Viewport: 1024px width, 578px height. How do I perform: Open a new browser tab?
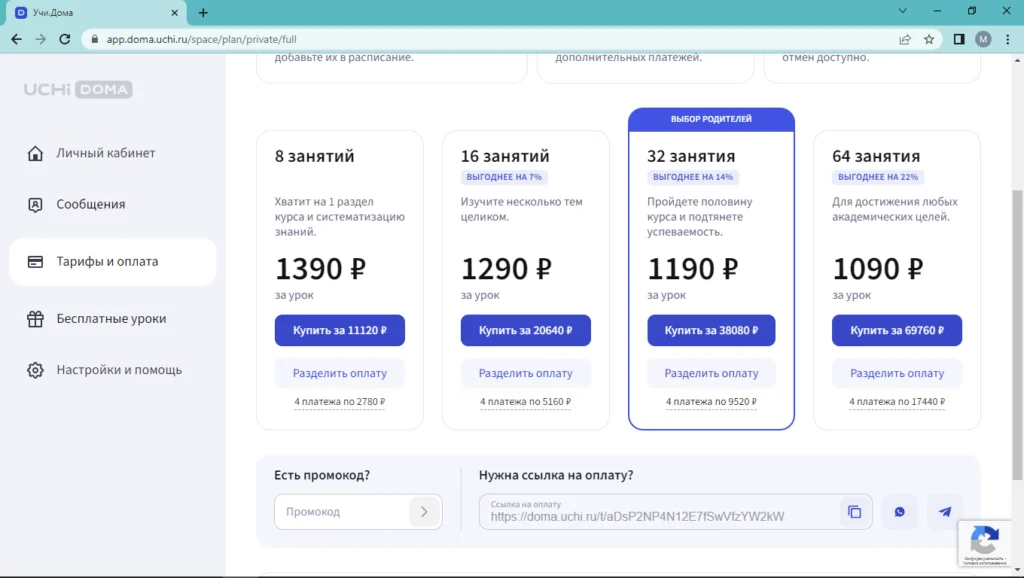(203, 13)
